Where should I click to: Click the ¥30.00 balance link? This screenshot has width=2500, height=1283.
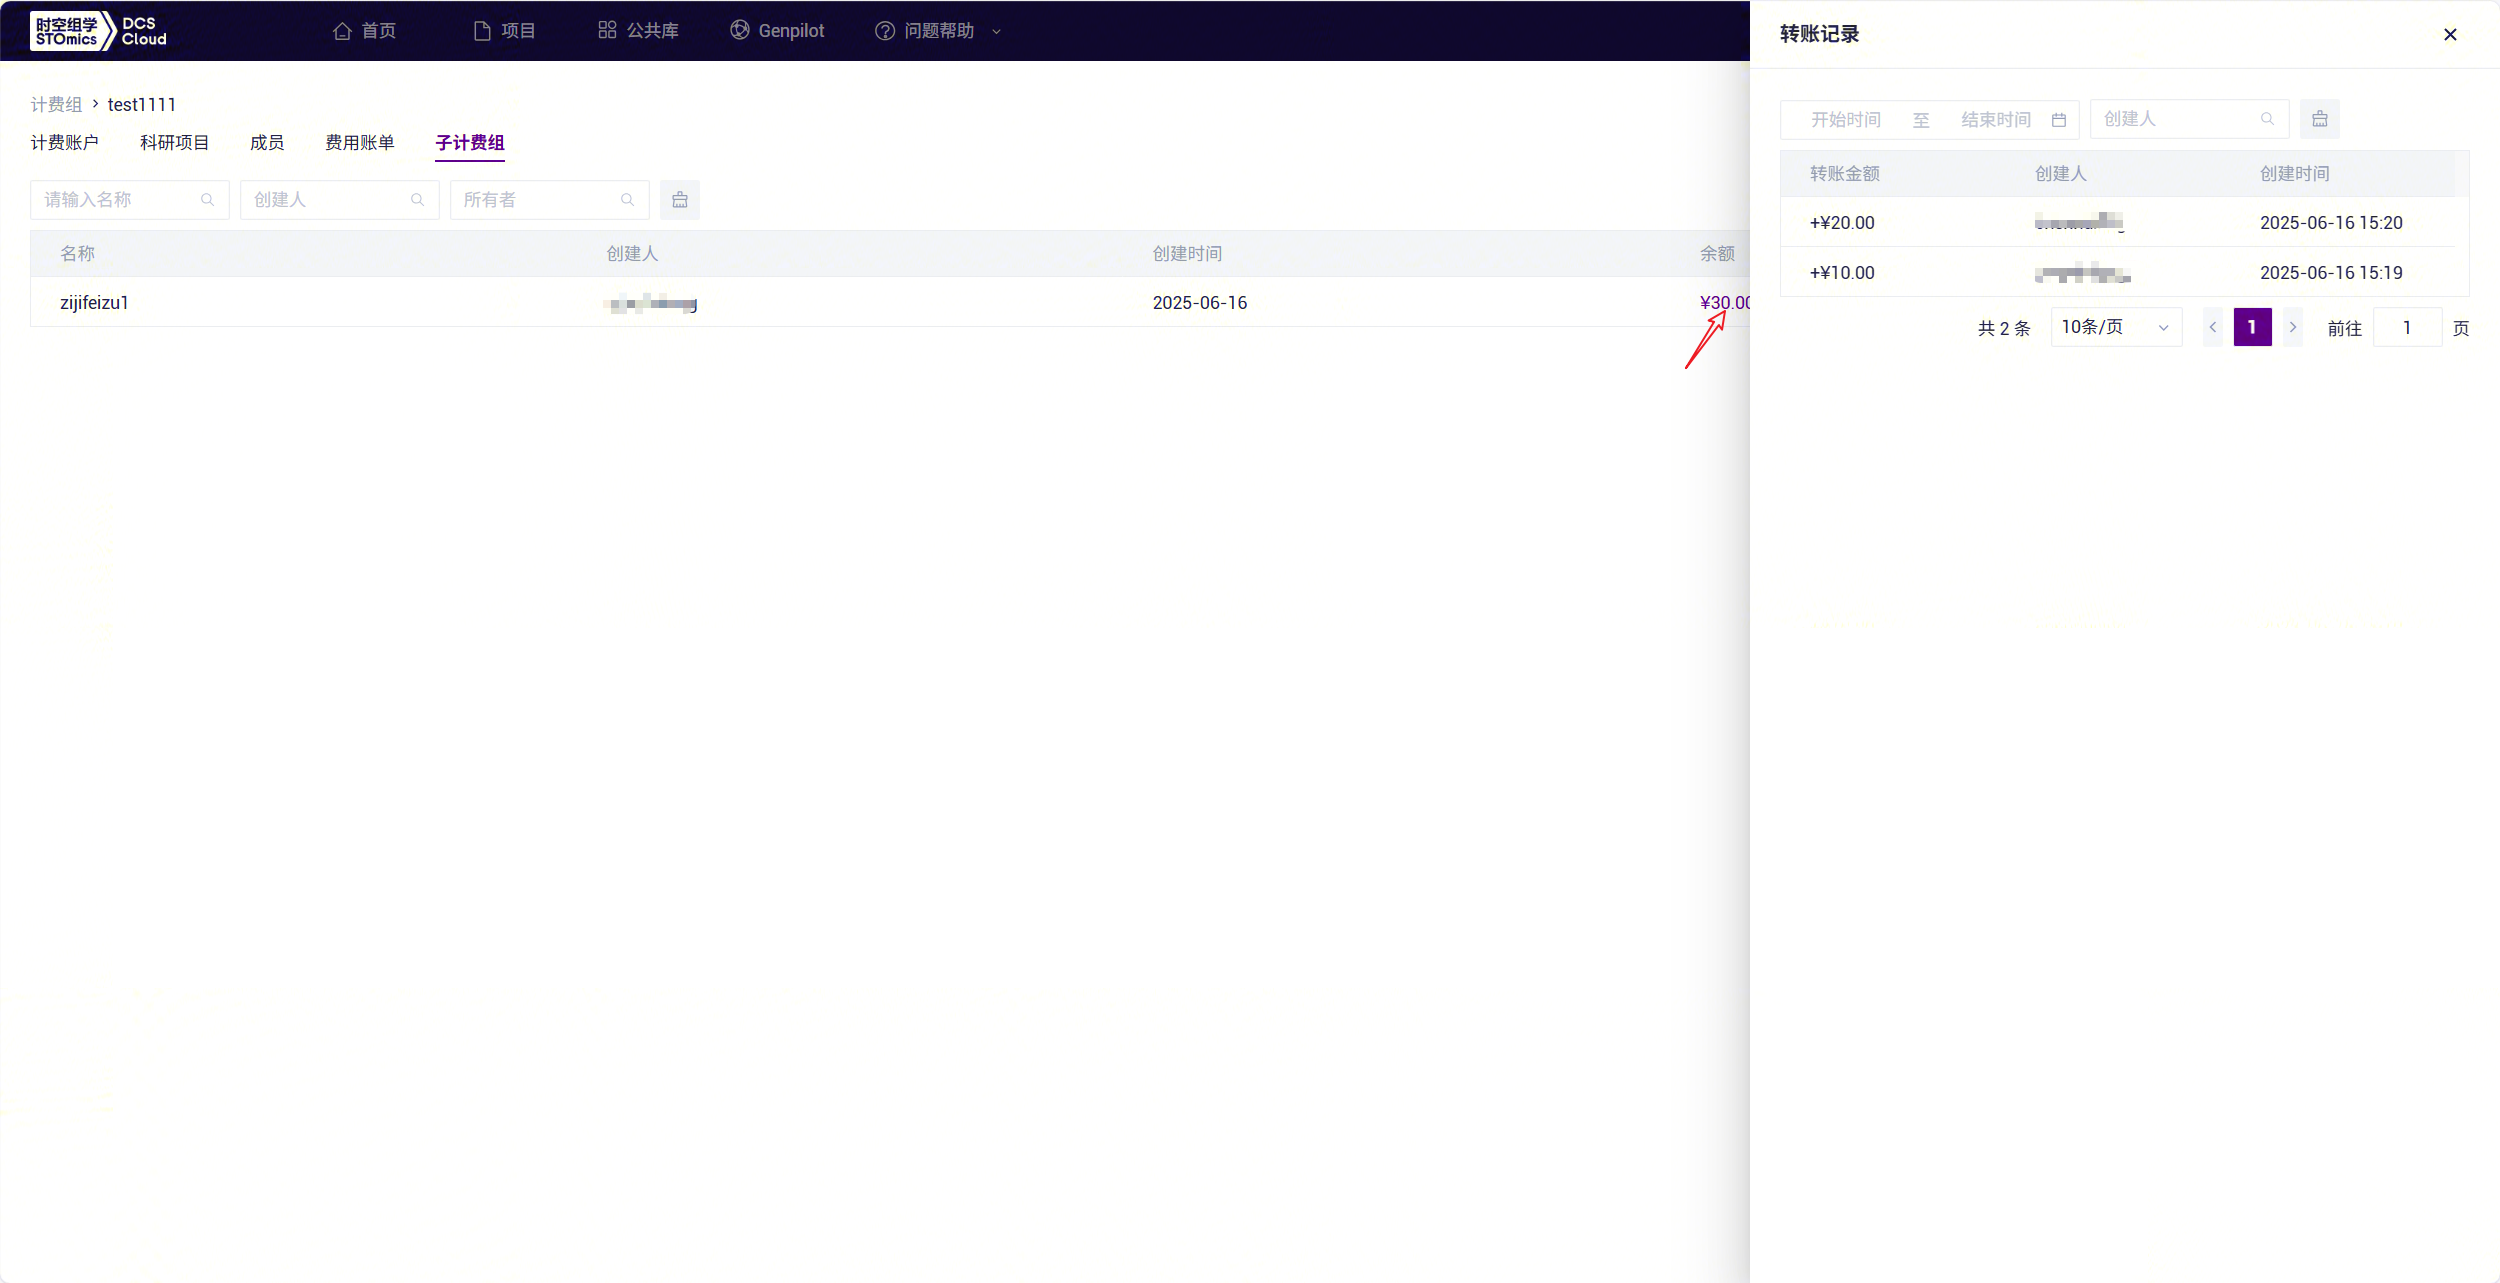1725,302
